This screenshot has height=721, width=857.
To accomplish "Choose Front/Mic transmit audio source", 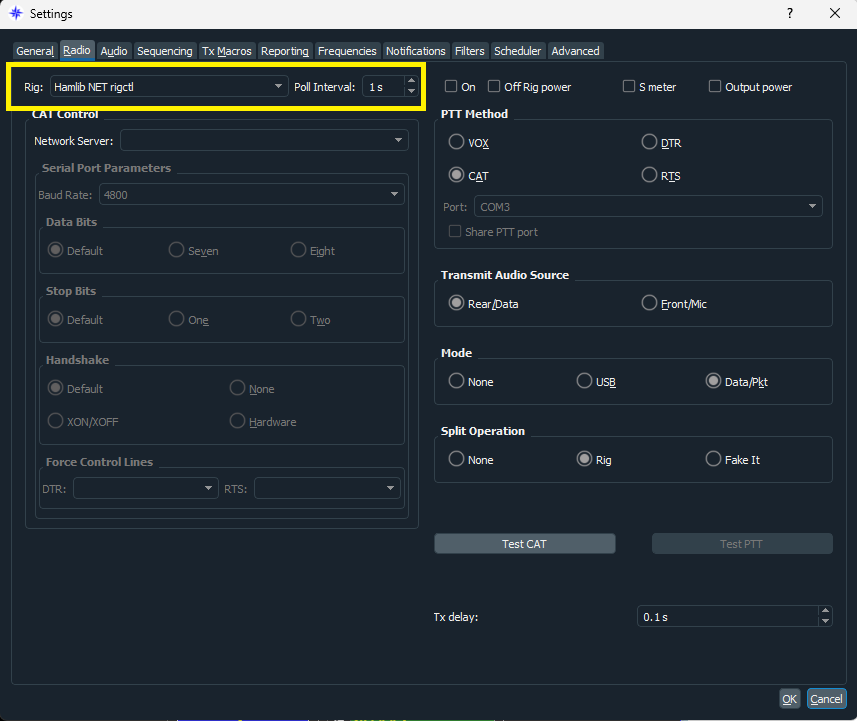I will click(650, 304).
